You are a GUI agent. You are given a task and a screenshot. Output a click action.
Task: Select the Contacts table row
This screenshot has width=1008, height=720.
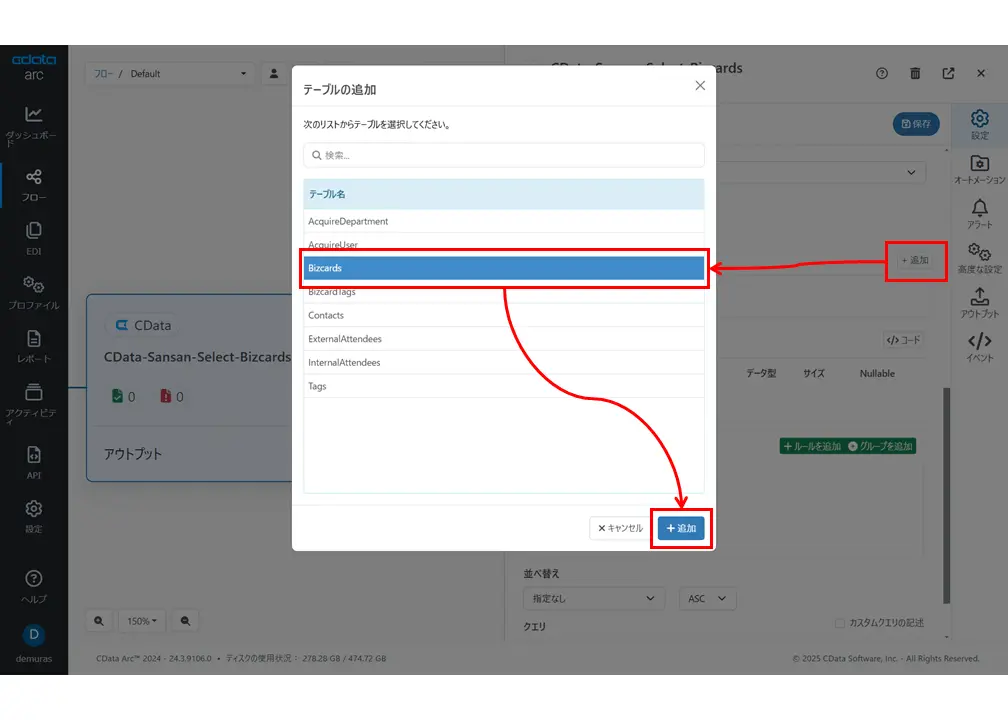coord(503,315)
